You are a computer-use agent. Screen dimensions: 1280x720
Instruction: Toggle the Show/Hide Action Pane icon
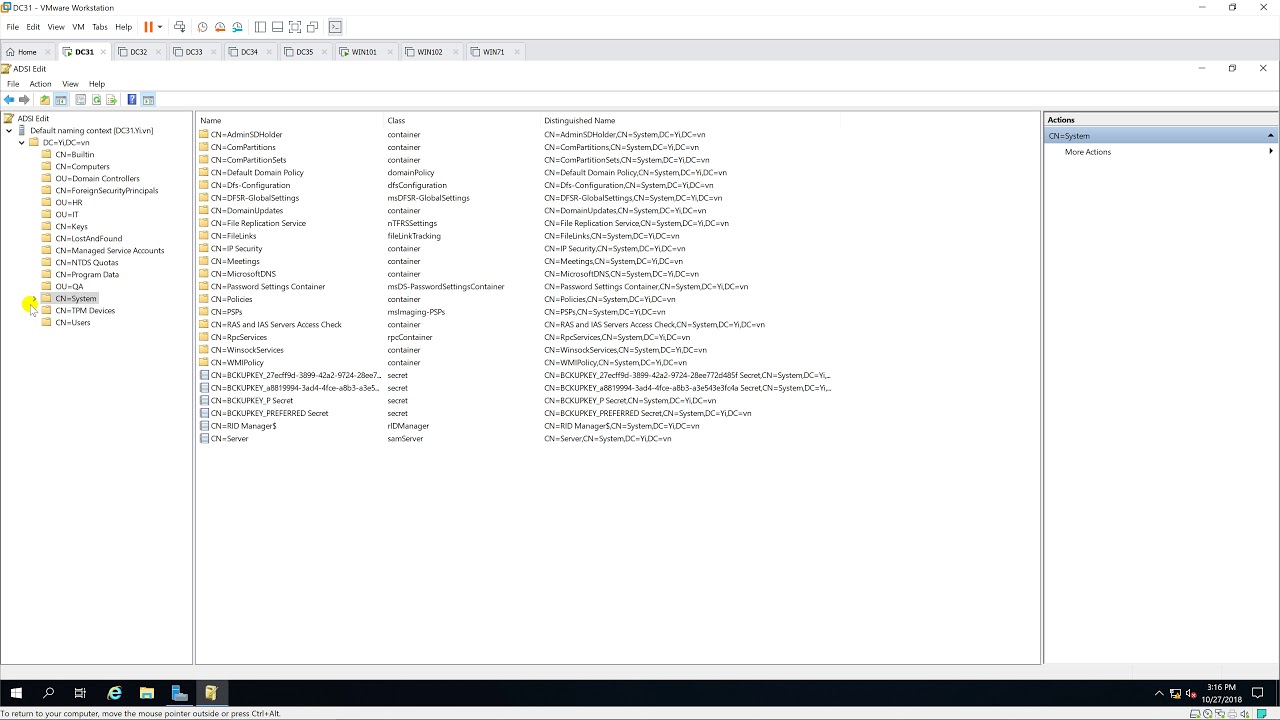(148, 100)
